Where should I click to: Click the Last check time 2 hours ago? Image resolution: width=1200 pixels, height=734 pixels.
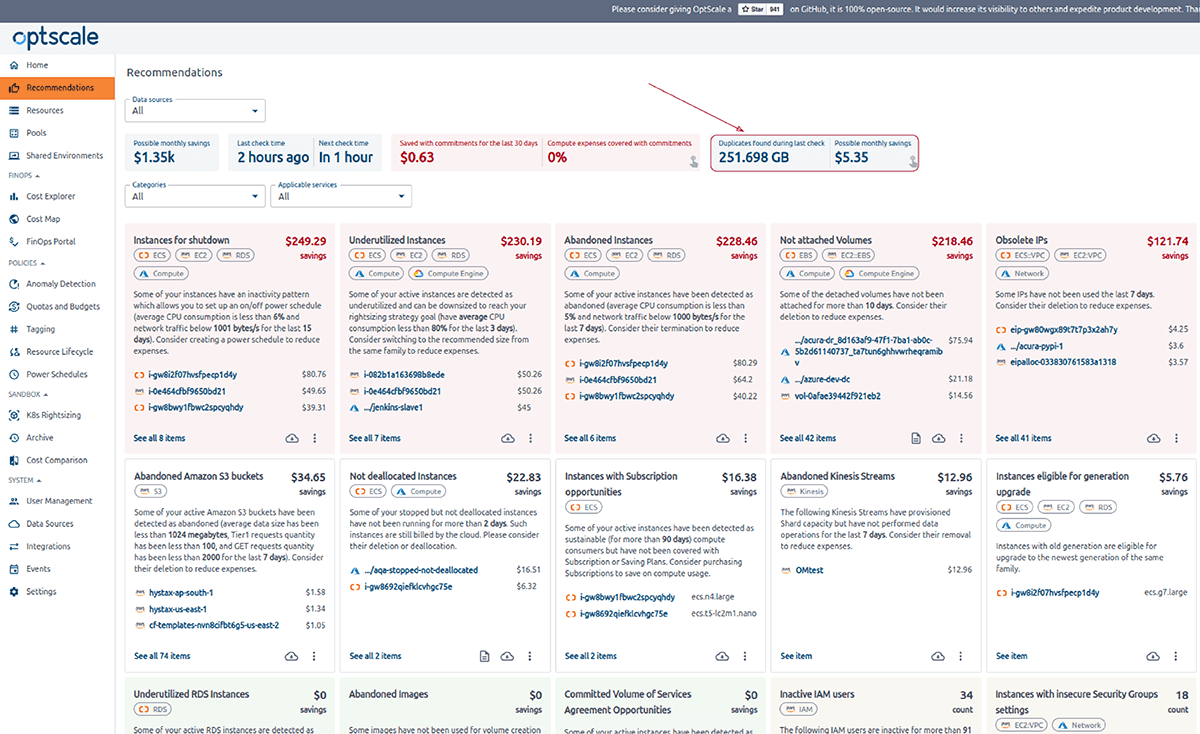coord(273,158)
